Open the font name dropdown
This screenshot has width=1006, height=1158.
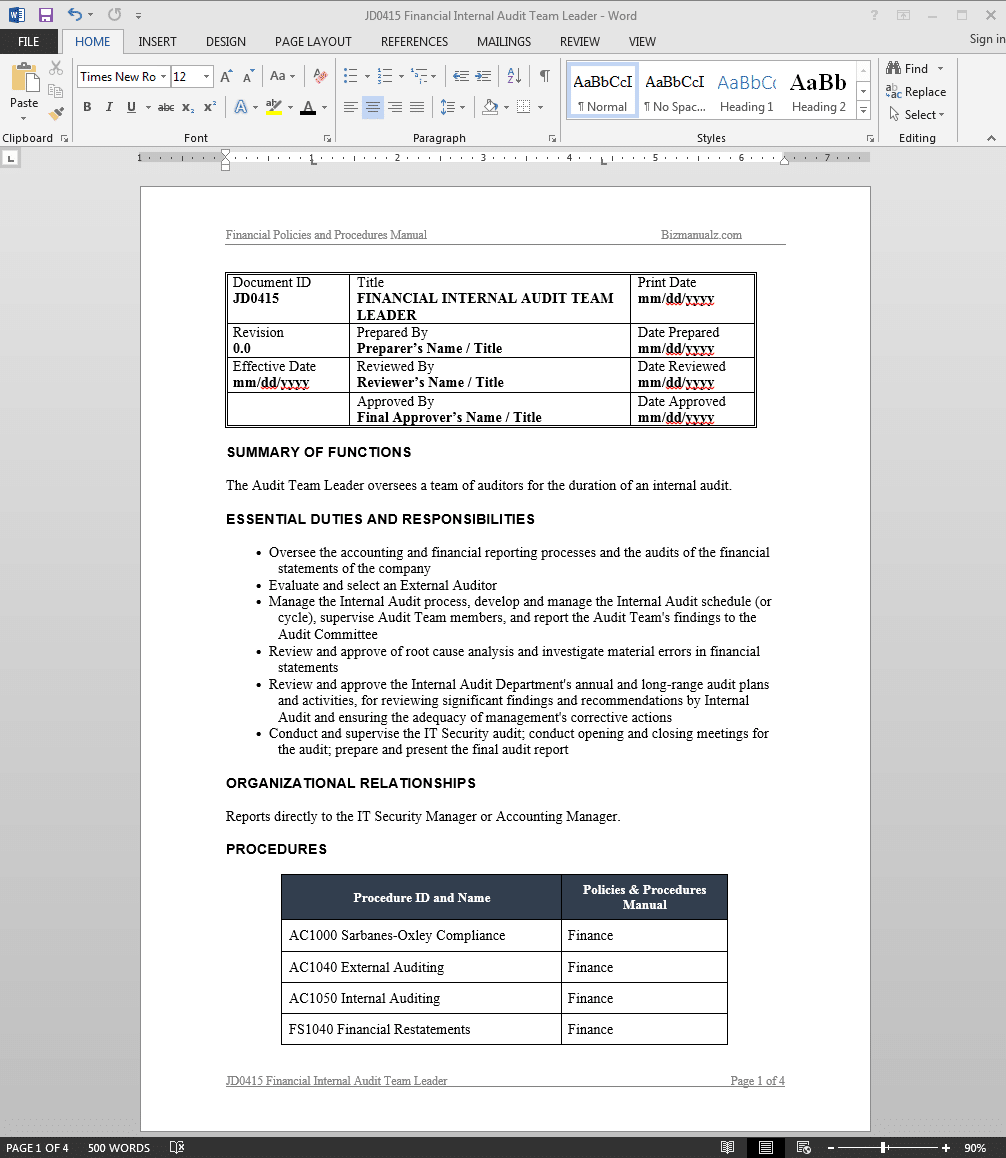click(163, 76)
